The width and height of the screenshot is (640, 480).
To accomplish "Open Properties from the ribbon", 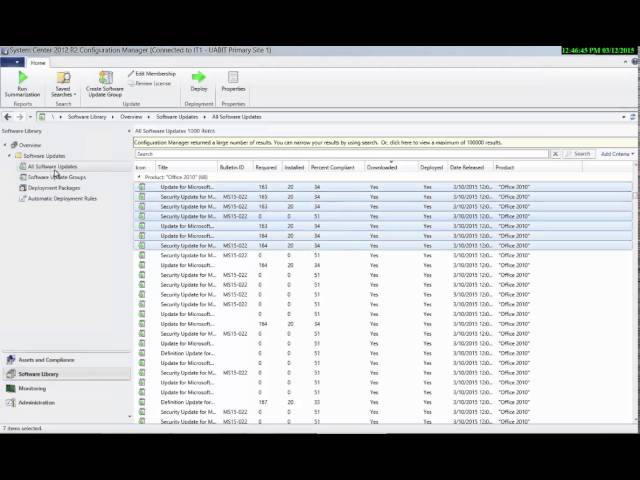I will click(x=233, y=81).
